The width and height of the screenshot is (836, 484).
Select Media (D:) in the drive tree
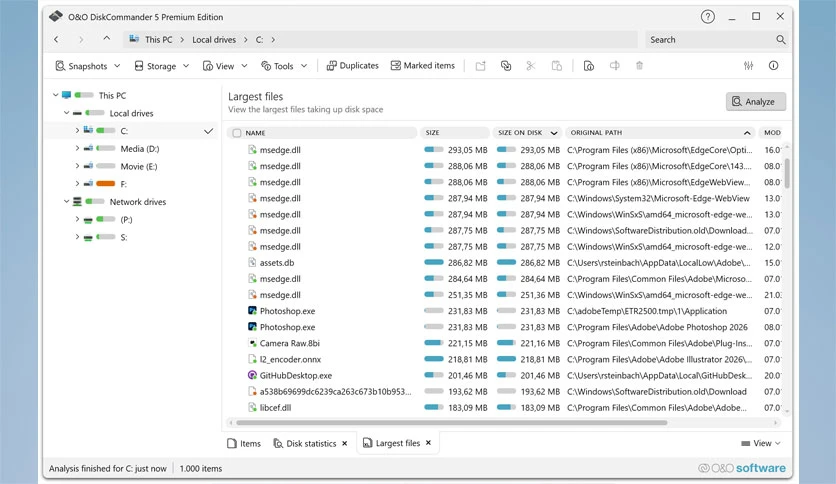pos(140,149)
